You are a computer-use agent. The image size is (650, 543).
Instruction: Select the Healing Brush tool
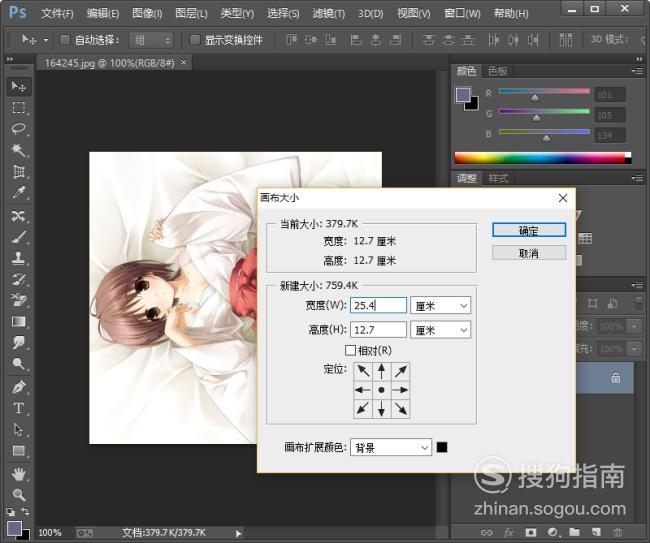(x=19, y=216)
